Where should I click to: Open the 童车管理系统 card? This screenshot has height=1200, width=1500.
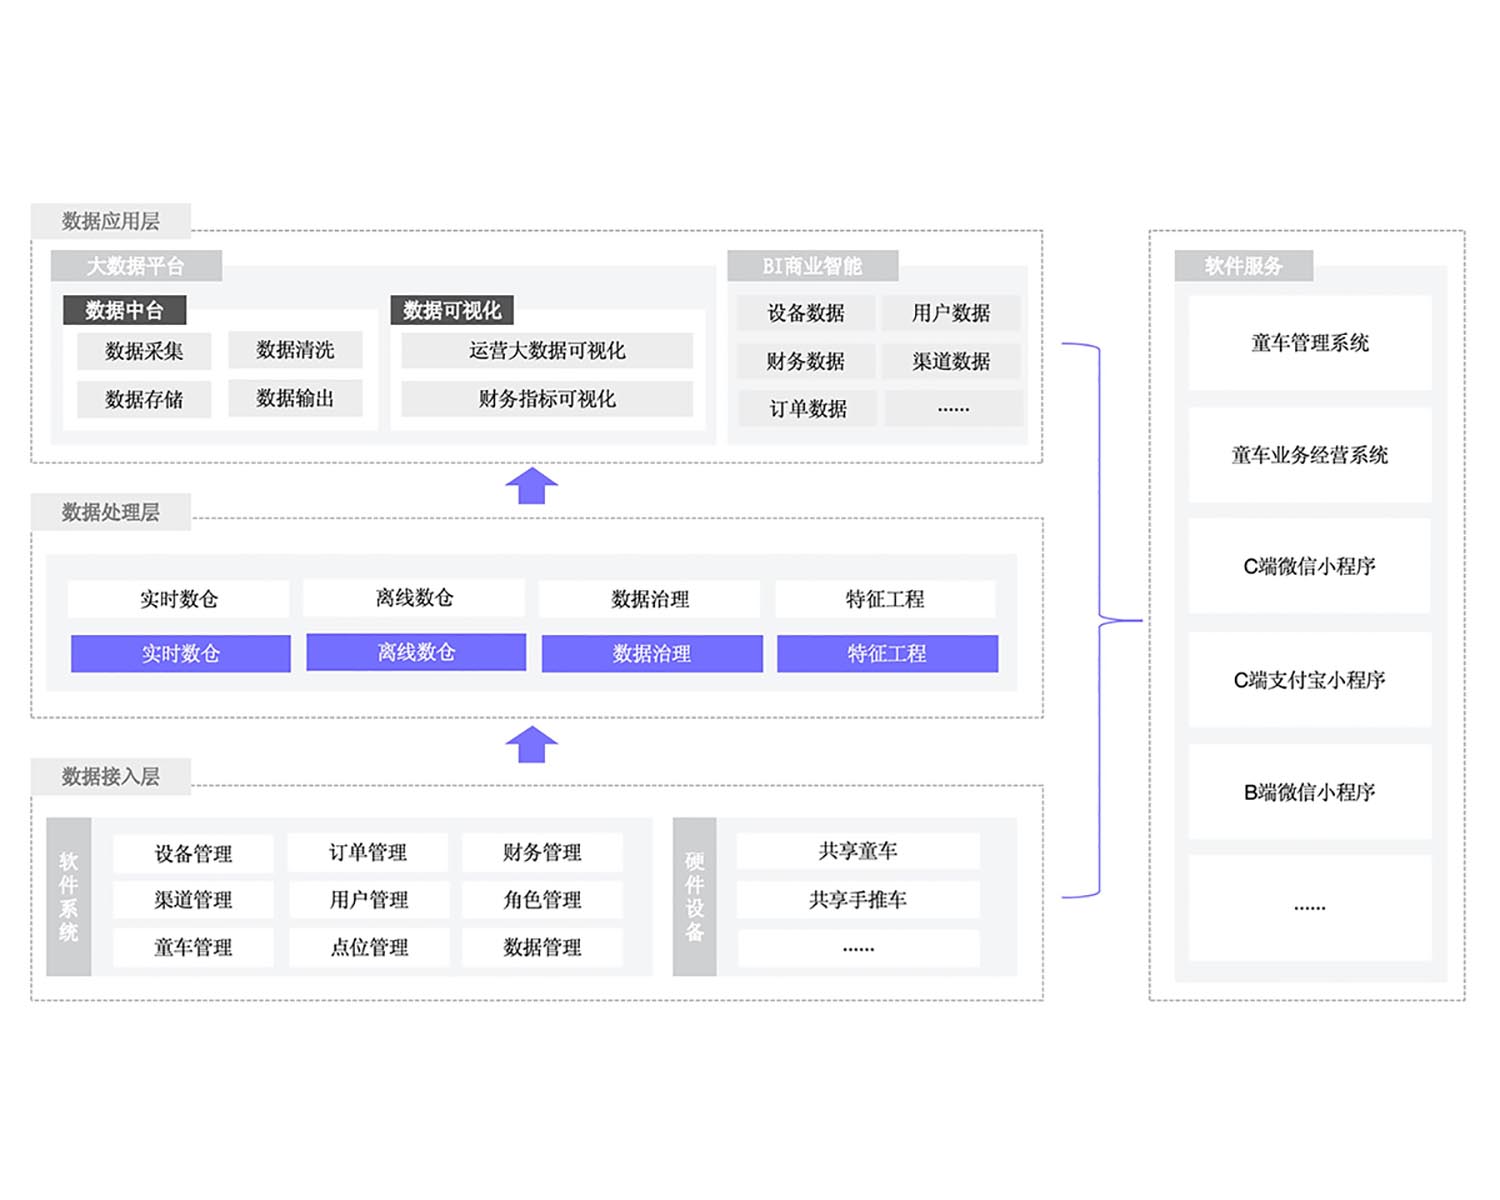tap(1310, 343)
